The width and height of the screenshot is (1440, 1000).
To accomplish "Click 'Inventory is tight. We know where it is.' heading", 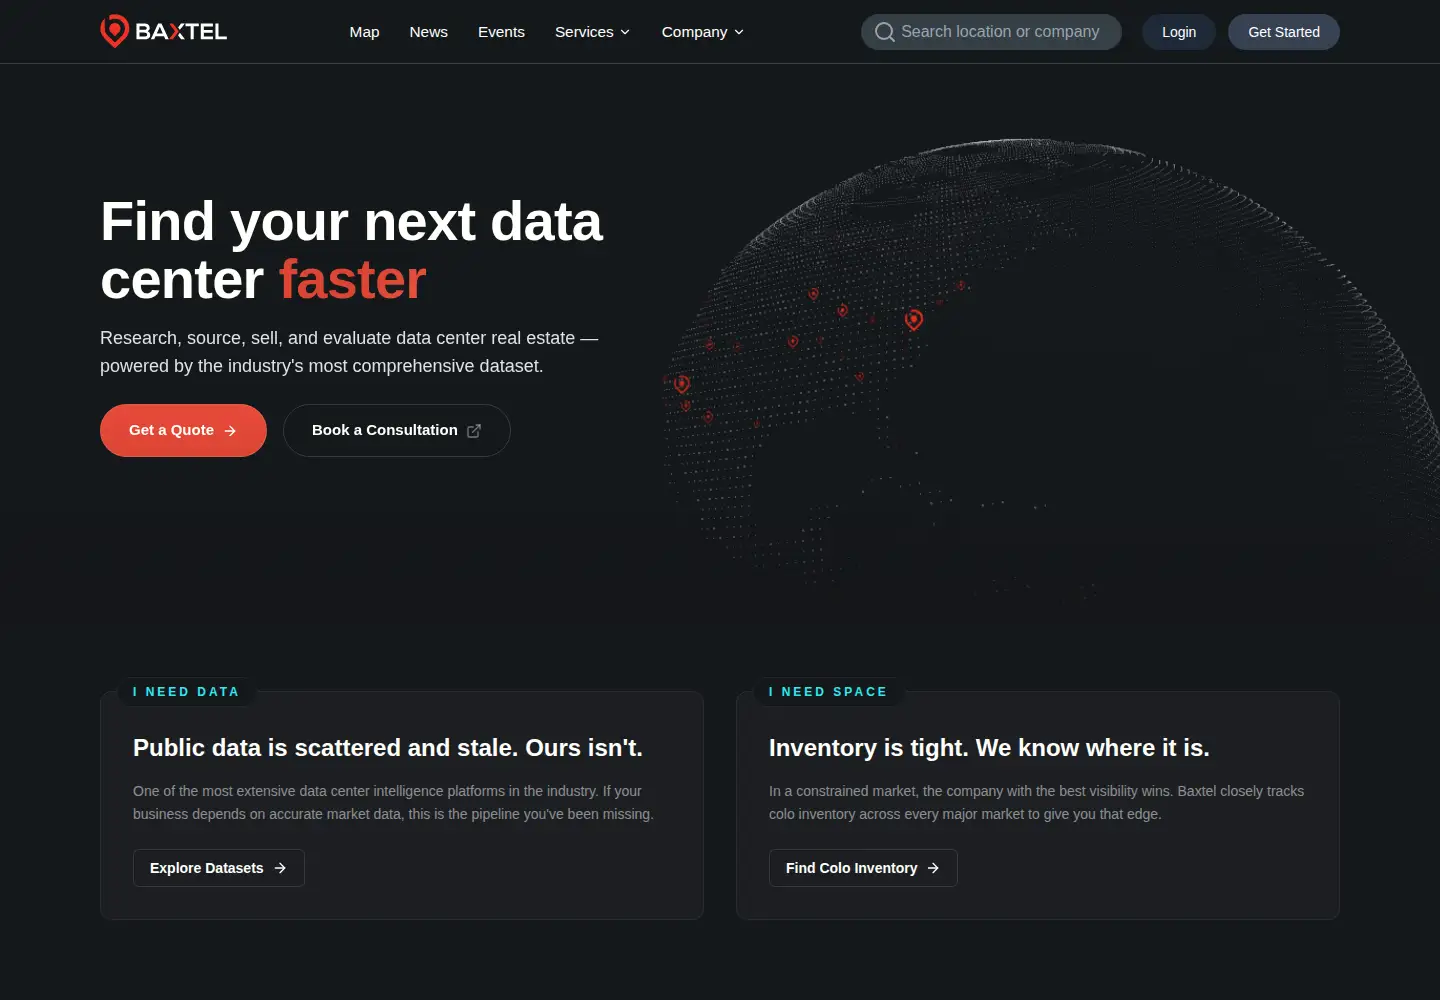I will (989, 748).
